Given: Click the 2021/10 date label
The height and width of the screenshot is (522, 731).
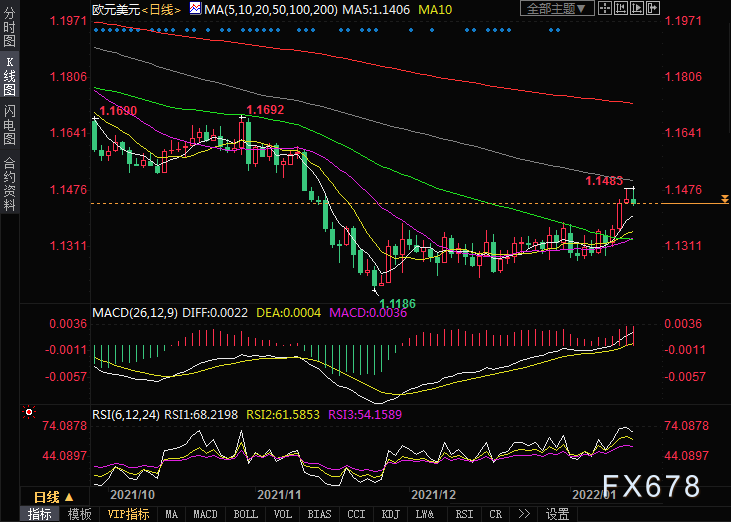Looking at the screenshot, I should tap(132, 495).
